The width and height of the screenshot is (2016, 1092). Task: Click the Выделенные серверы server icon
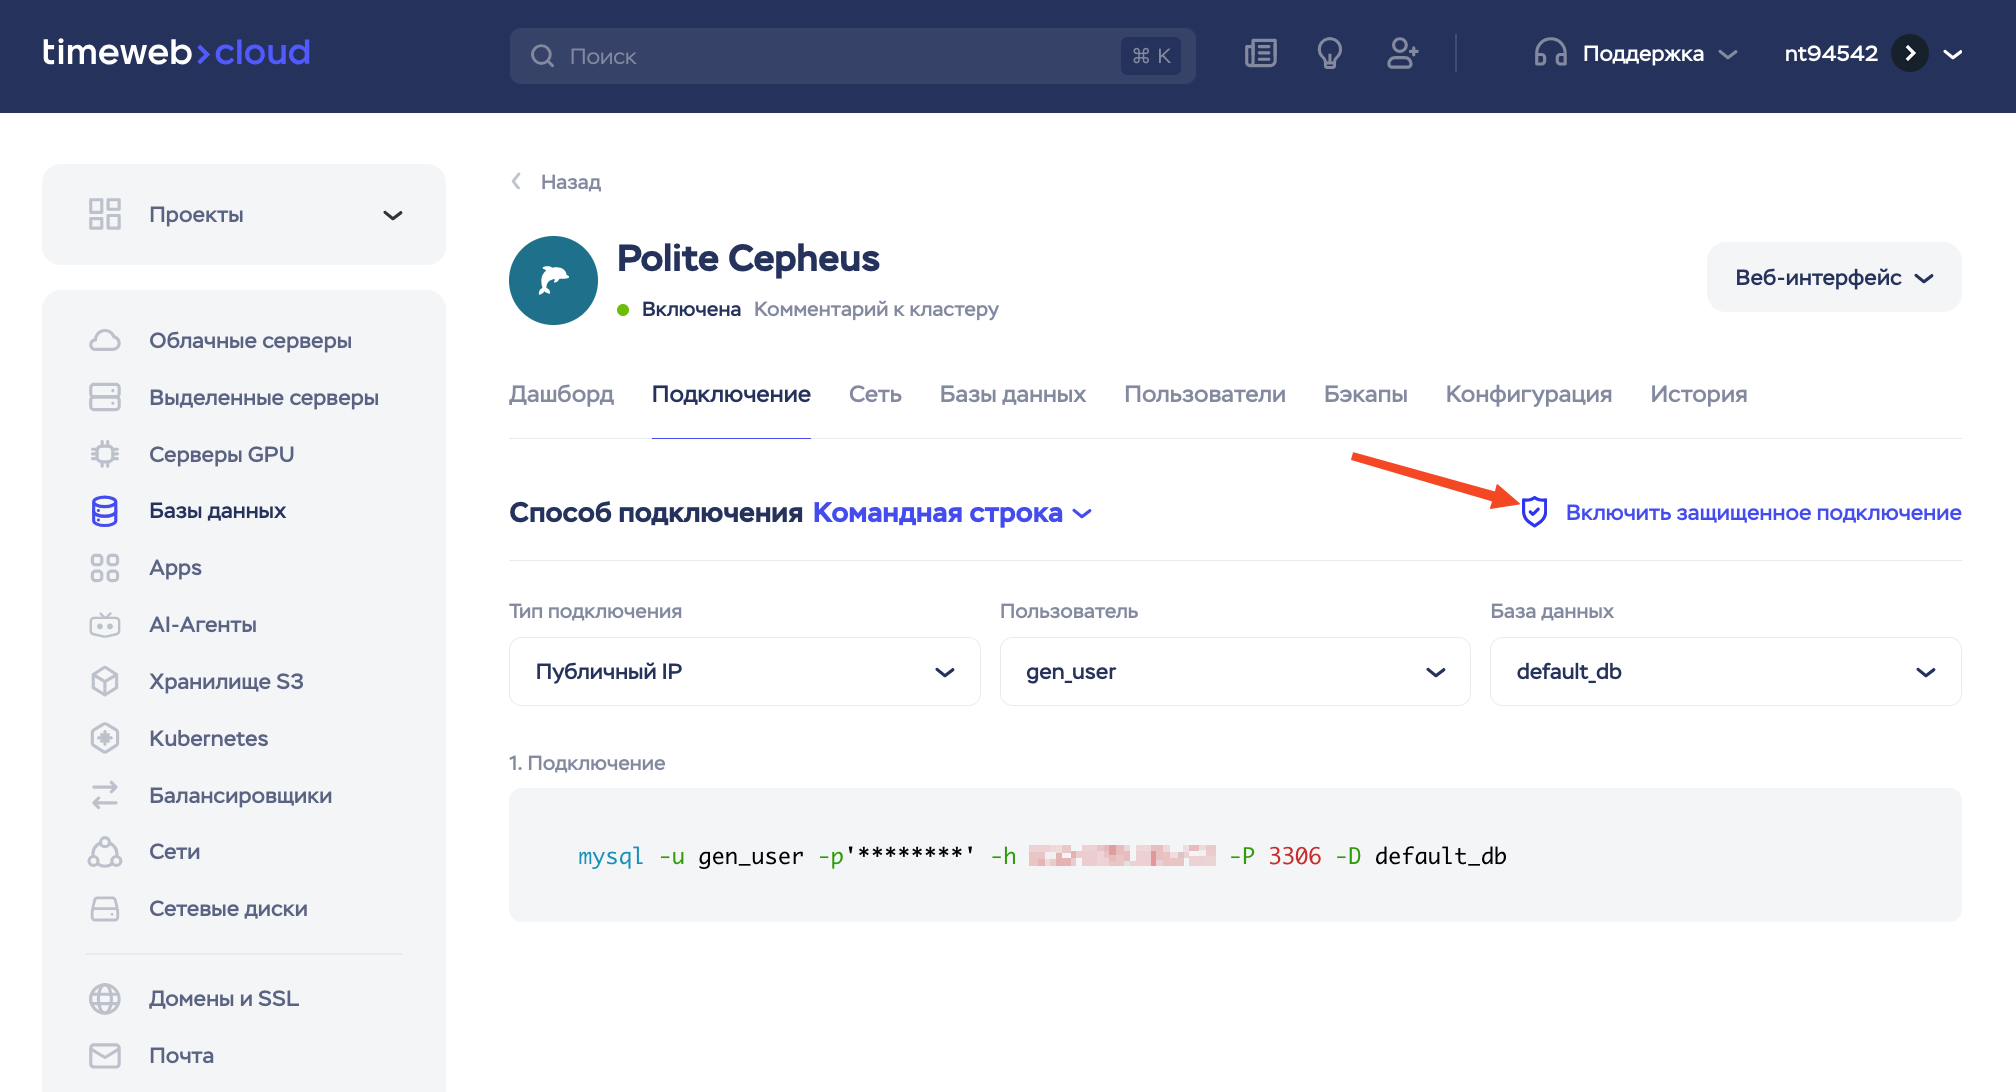coord(105,397)
